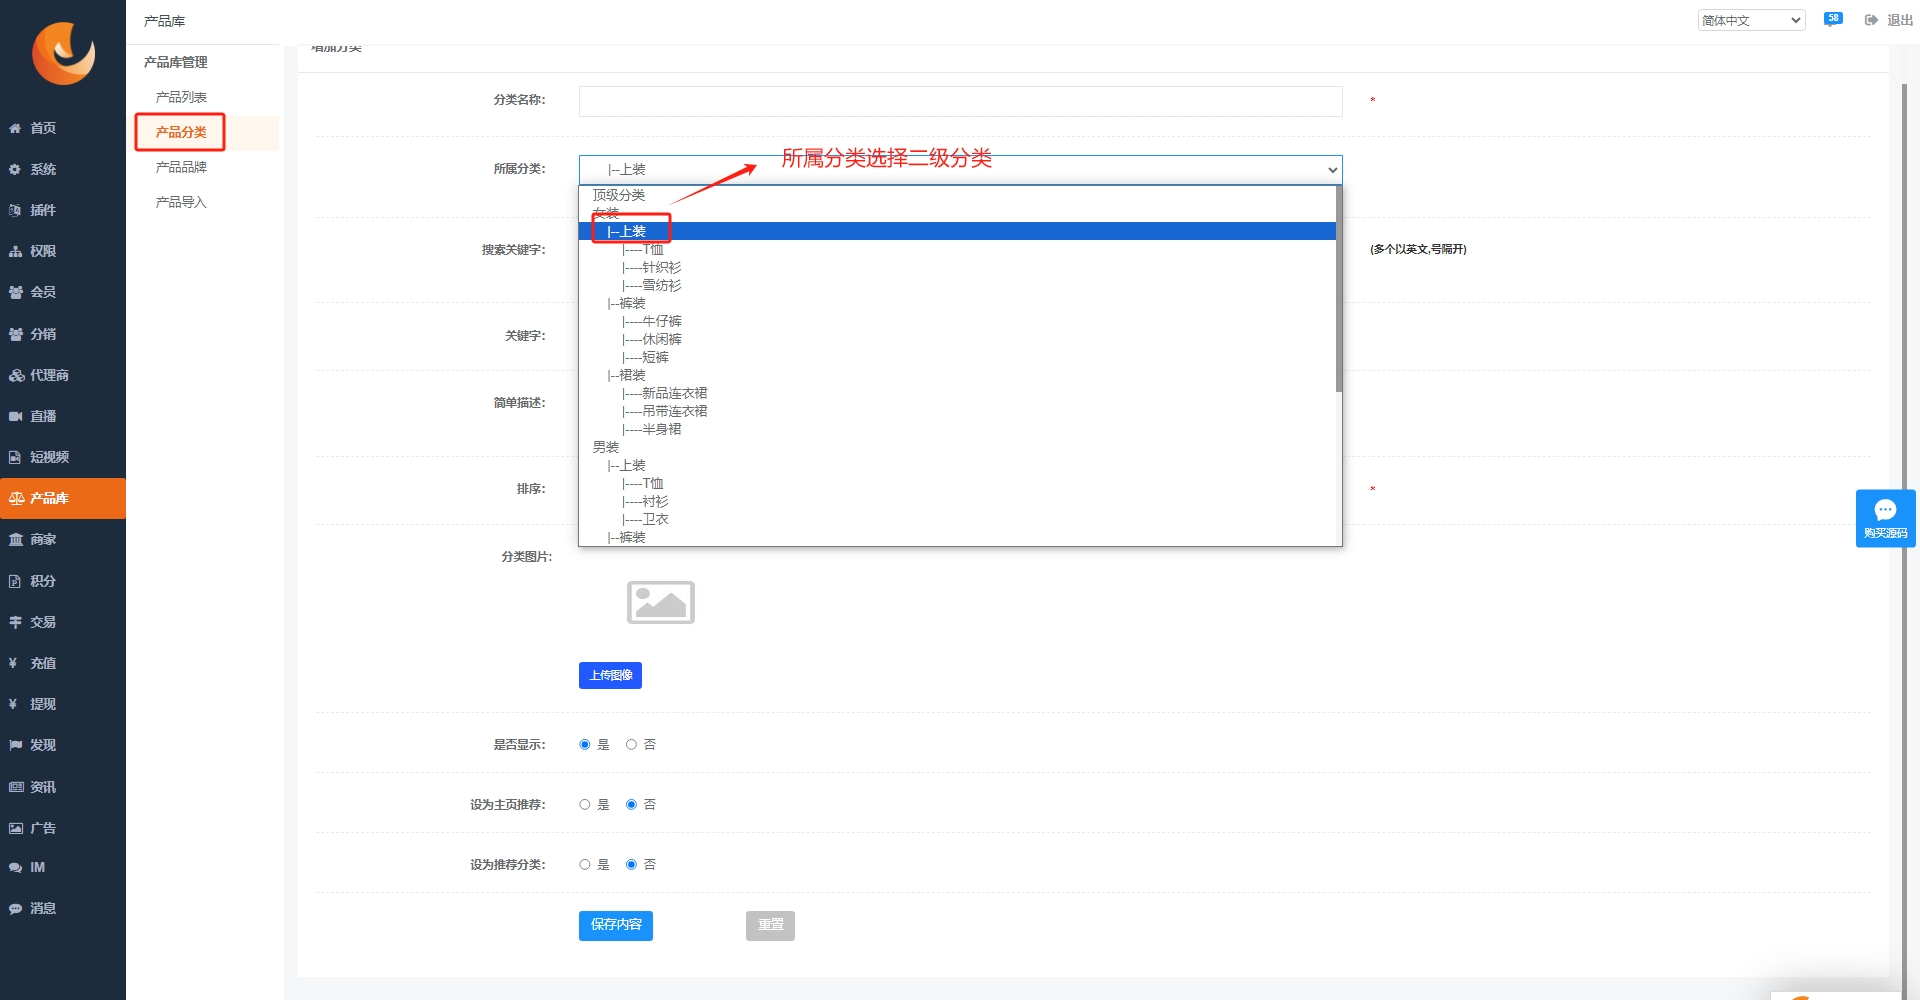The image size is (1920, 1000).
Task: Open the 系统 system settings menu
Action: pos(63,169)
